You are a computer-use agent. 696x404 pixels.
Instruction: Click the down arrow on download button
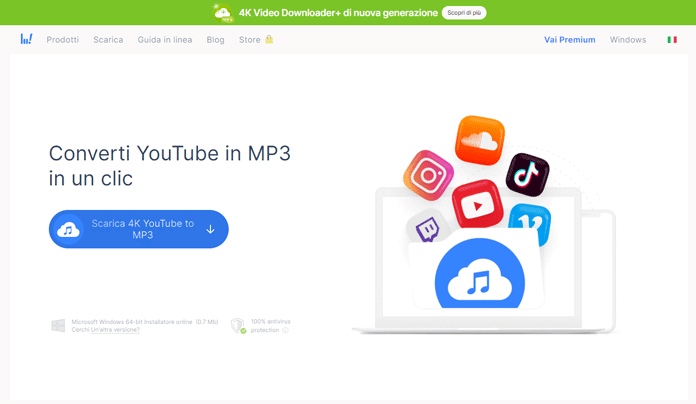coord(210,229)
